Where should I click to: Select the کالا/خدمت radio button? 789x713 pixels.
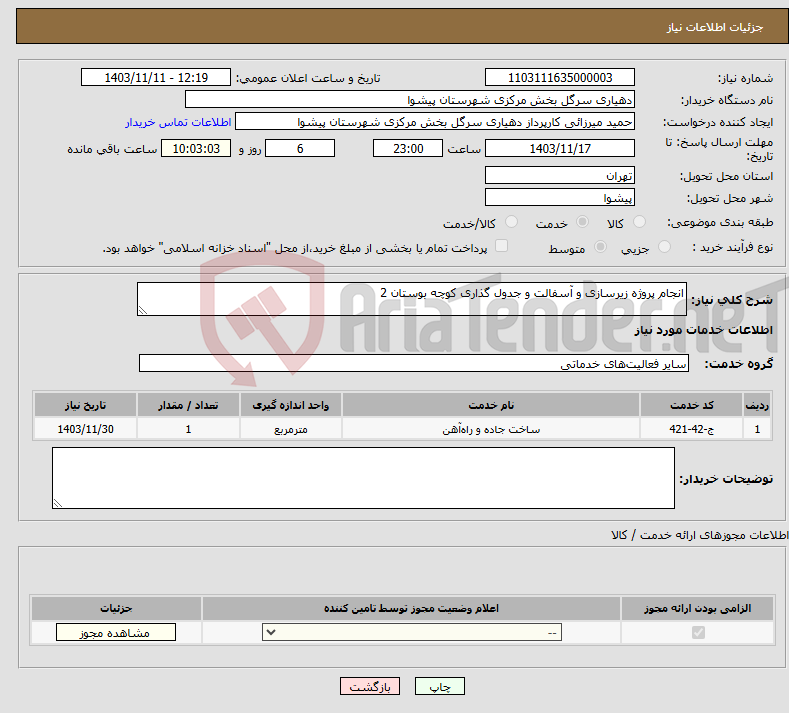[x=511, y=222]
